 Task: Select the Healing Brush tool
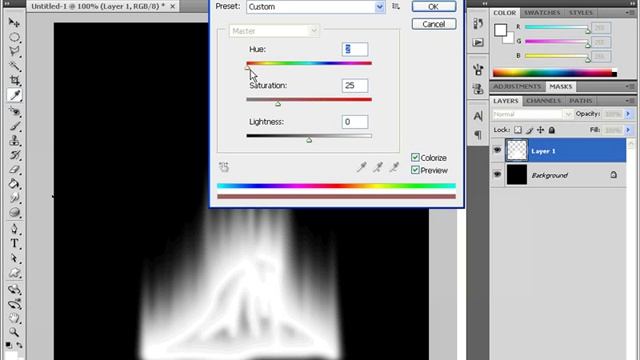point(14,111)
